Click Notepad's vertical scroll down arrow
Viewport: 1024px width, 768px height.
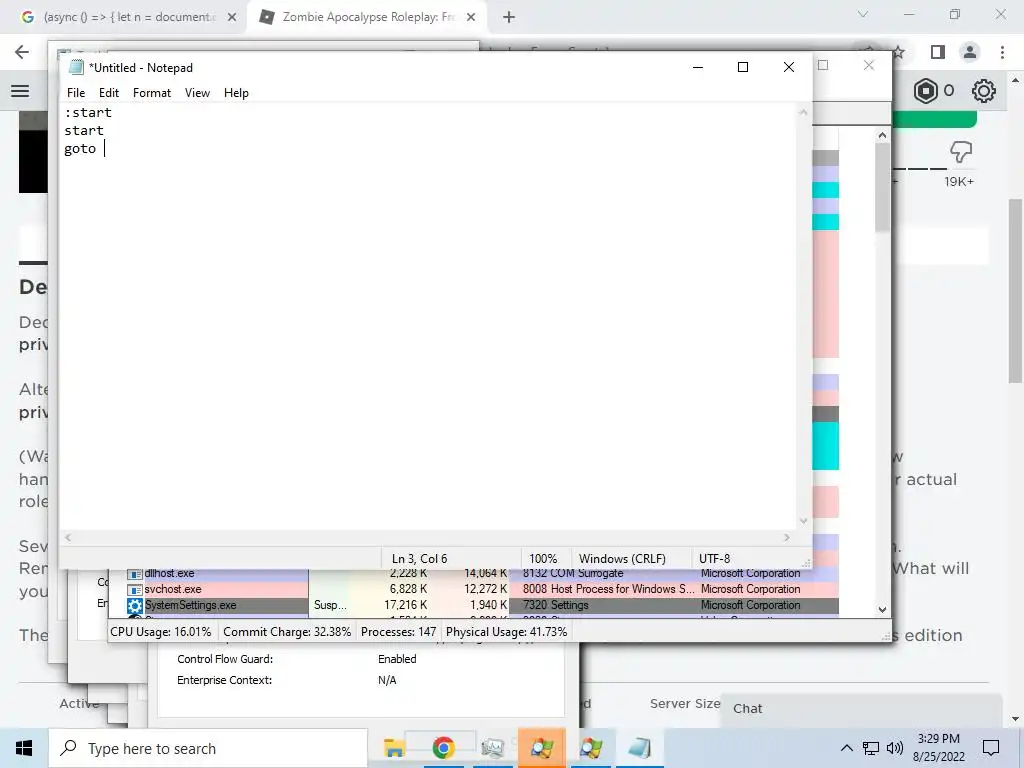tap(803, 521)
